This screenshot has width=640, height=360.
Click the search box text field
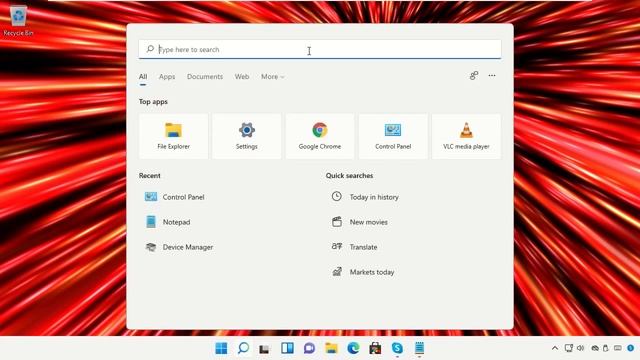click(320, 49)
